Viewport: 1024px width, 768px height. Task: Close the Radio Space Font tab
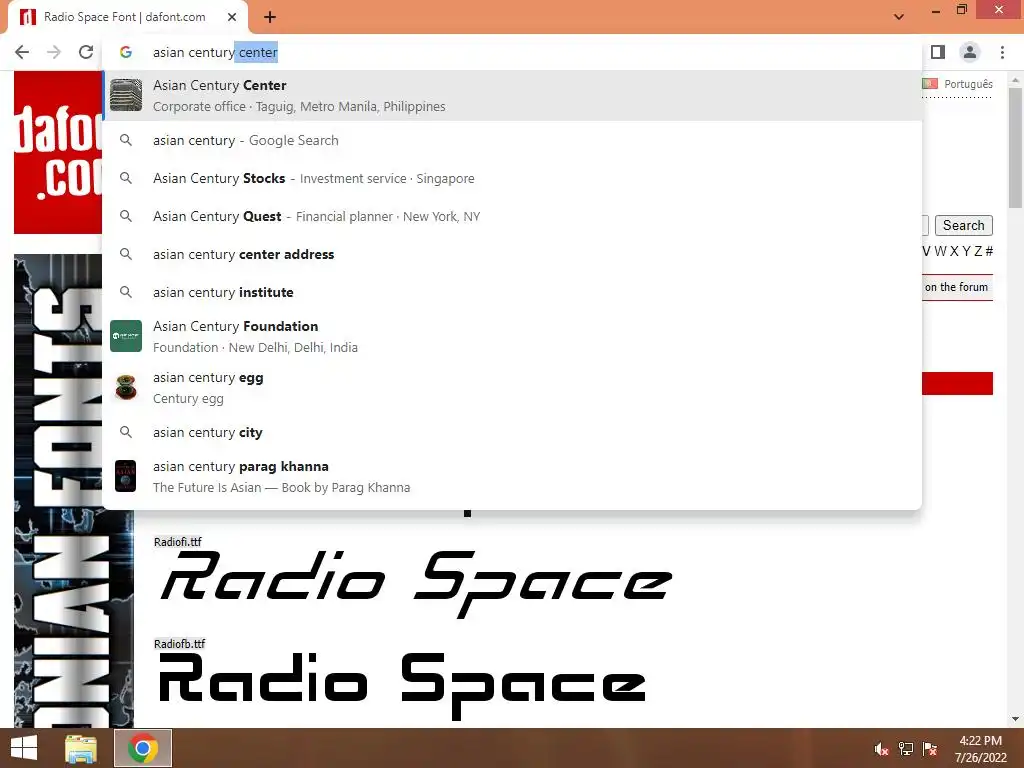pos(232,17)
